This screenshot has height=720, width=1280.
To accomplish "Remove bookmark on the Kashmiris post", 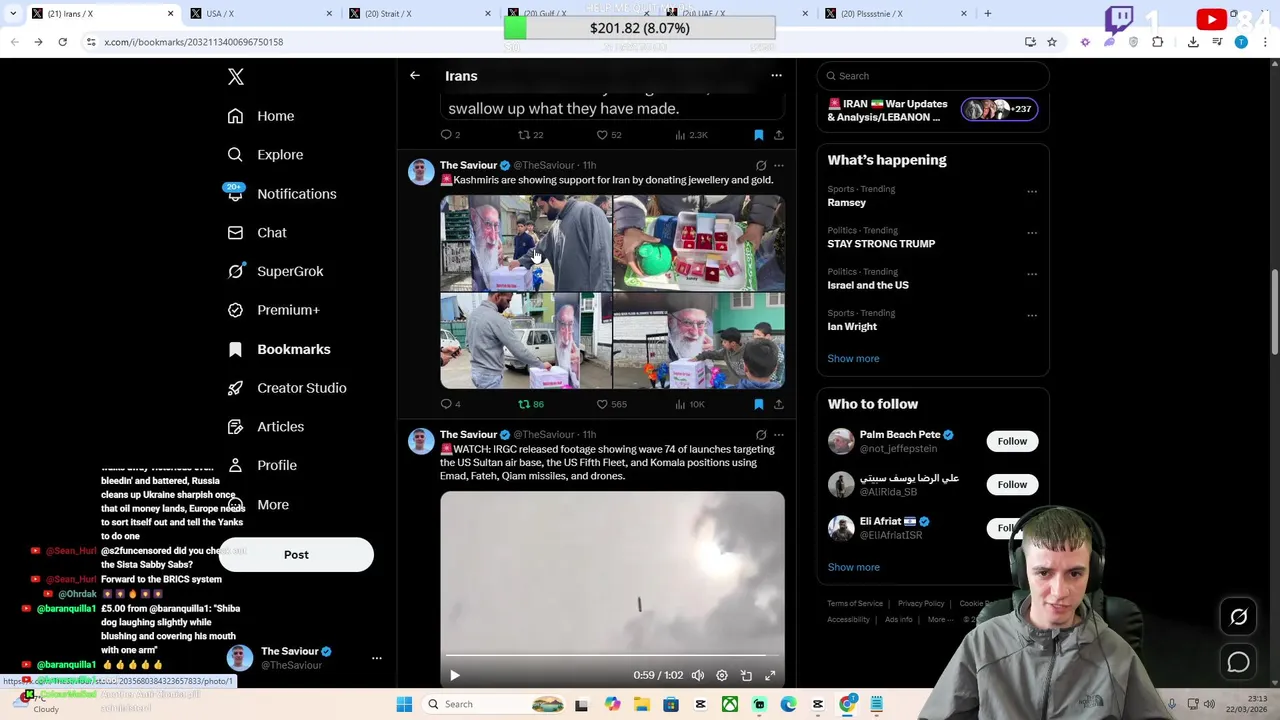I will (758, 404).
